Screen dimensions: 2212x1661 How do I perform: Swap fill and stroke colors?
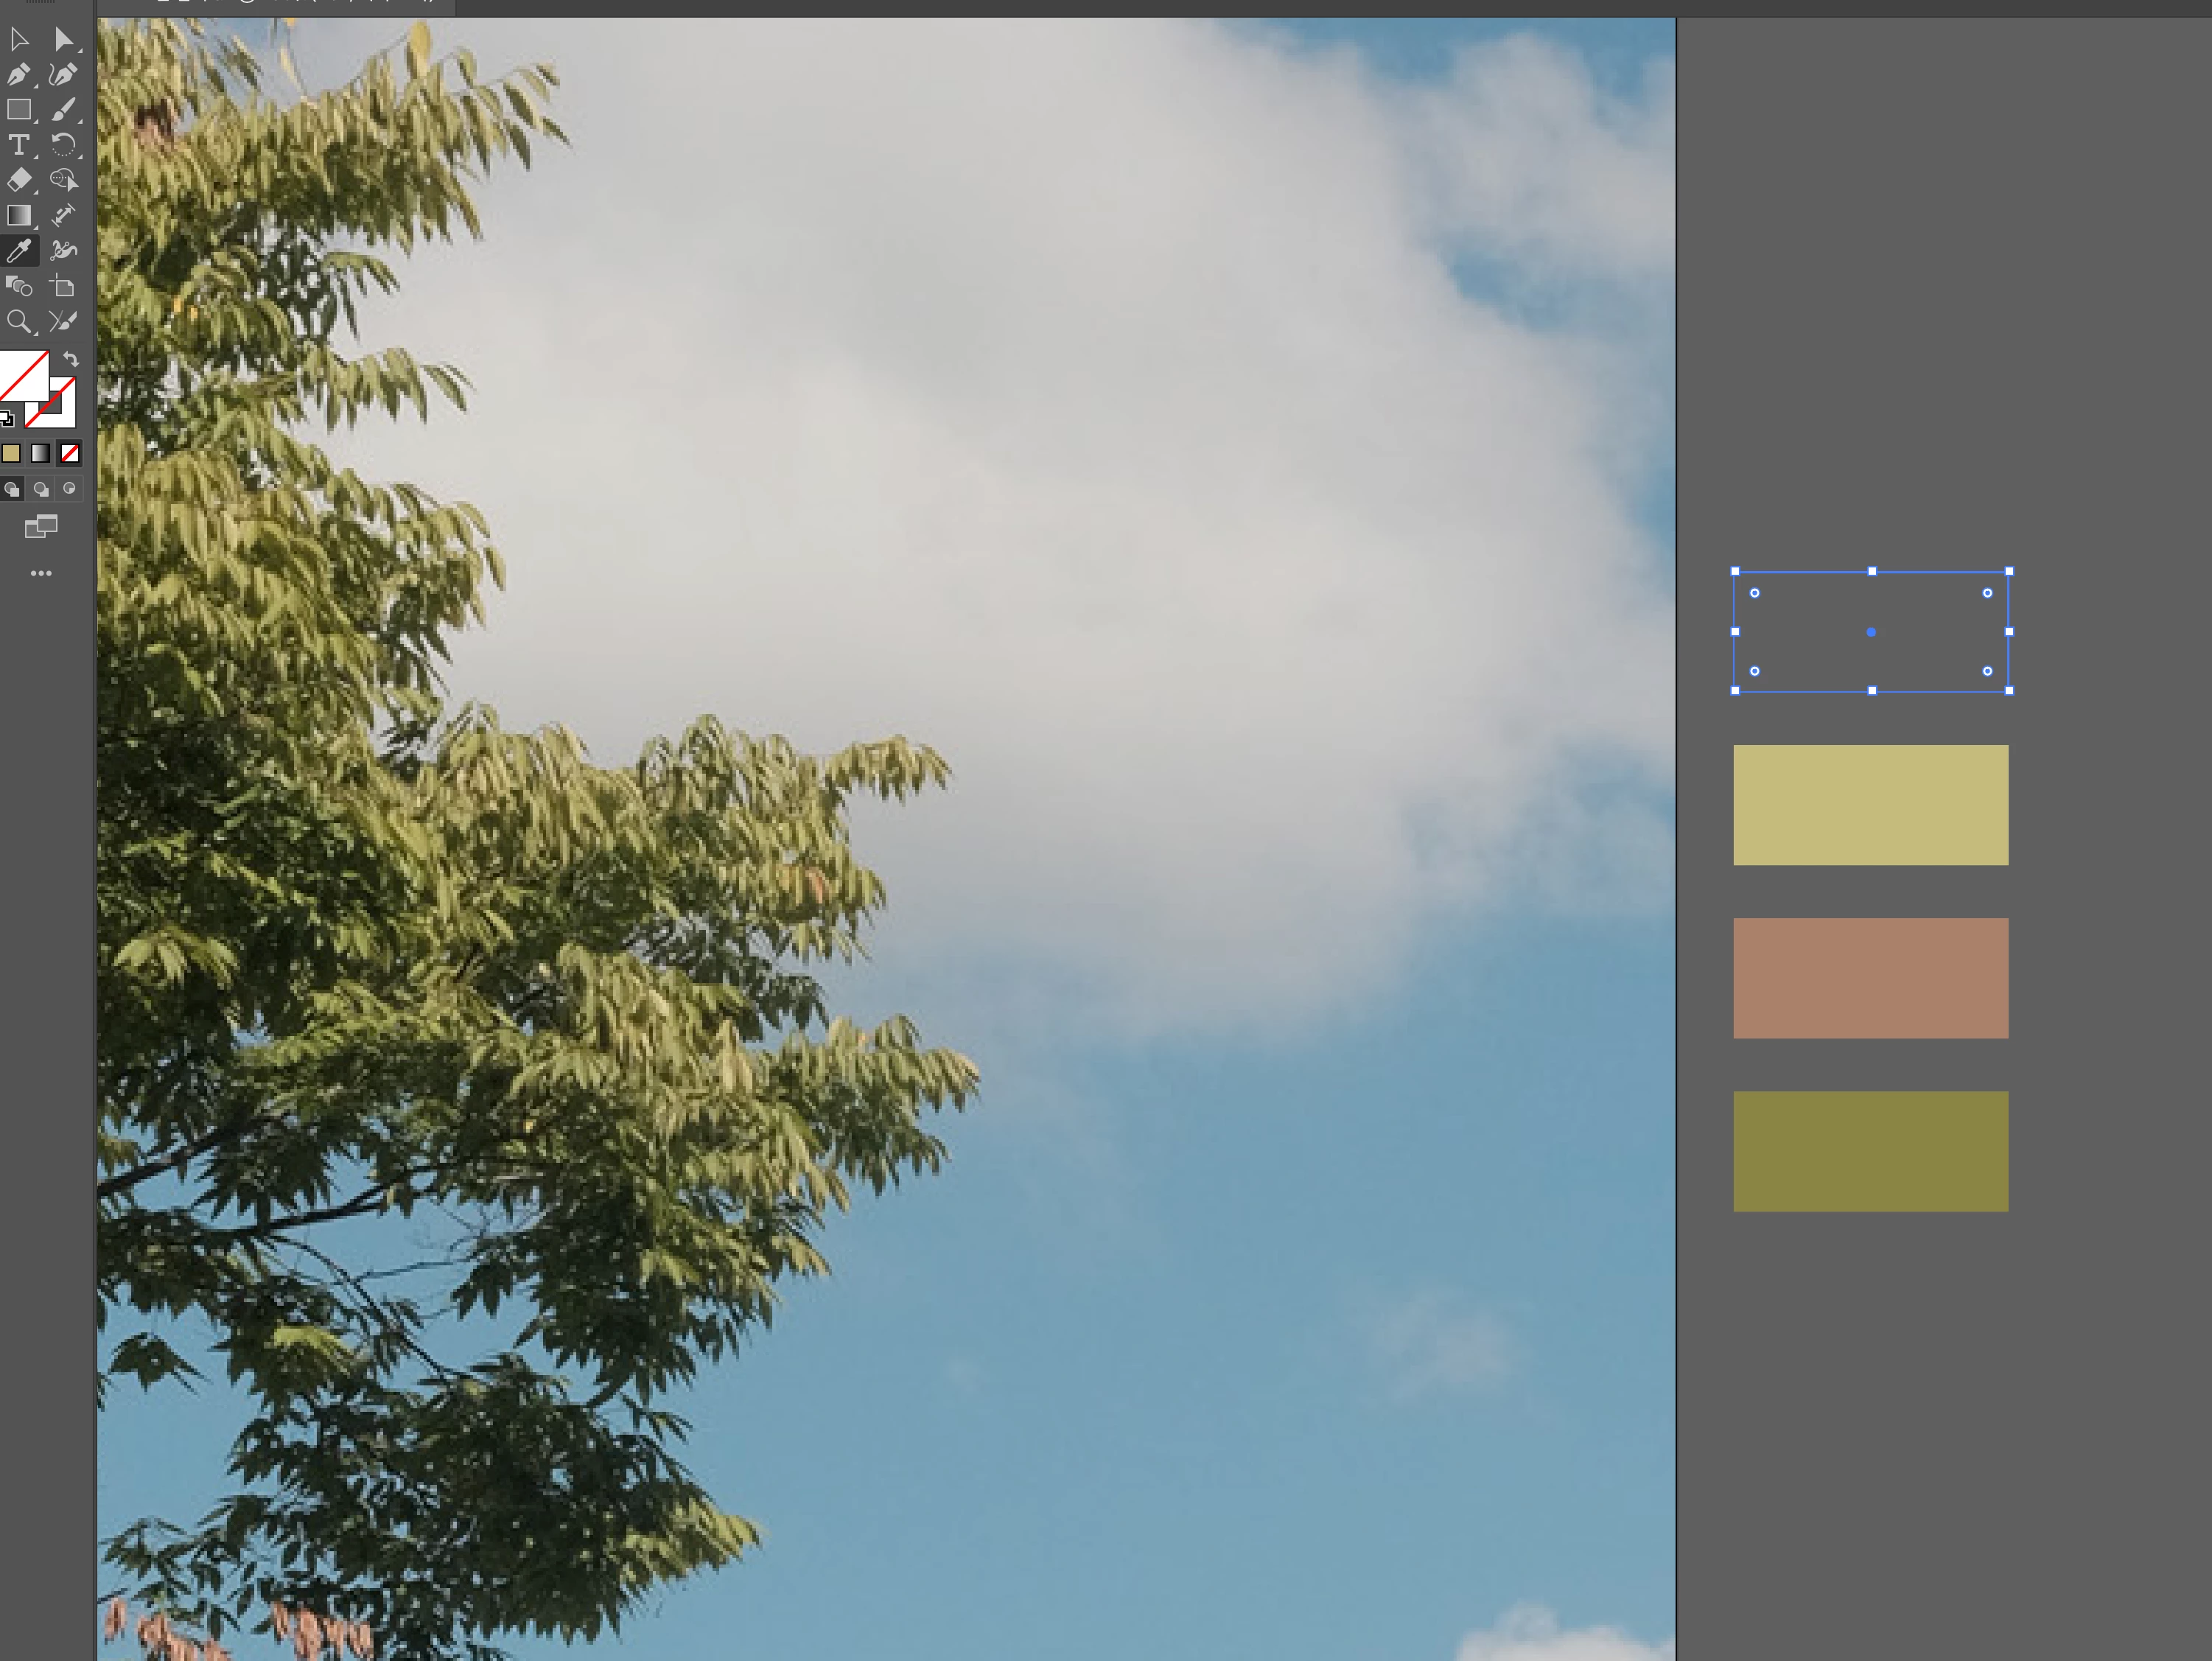tap(71, 359)
